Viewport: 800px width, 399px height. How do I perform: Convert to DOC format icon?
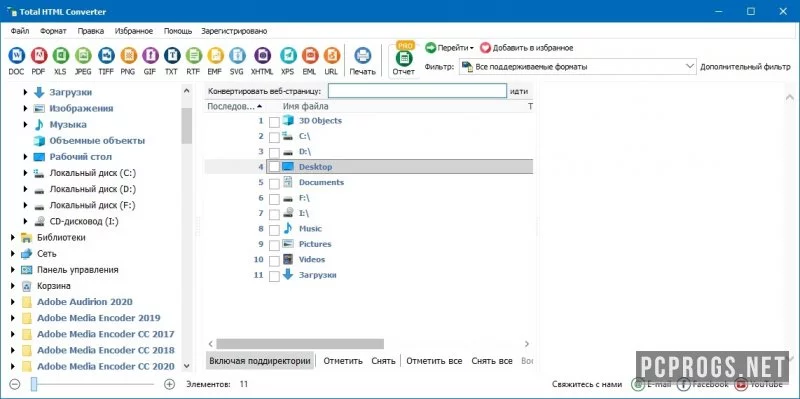pos(16,55)
